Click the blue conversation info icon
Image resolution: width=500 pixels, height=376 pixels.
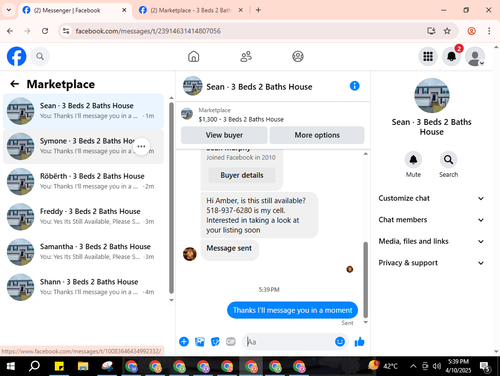tap(355, 86)
